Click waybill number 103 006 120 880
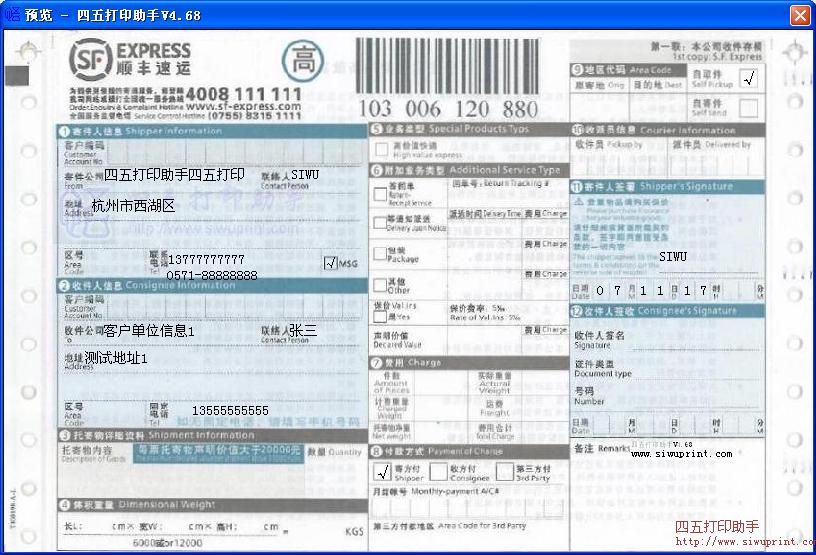Image resolution: width=816 pixels, height=555 pixels. (448, 109)
